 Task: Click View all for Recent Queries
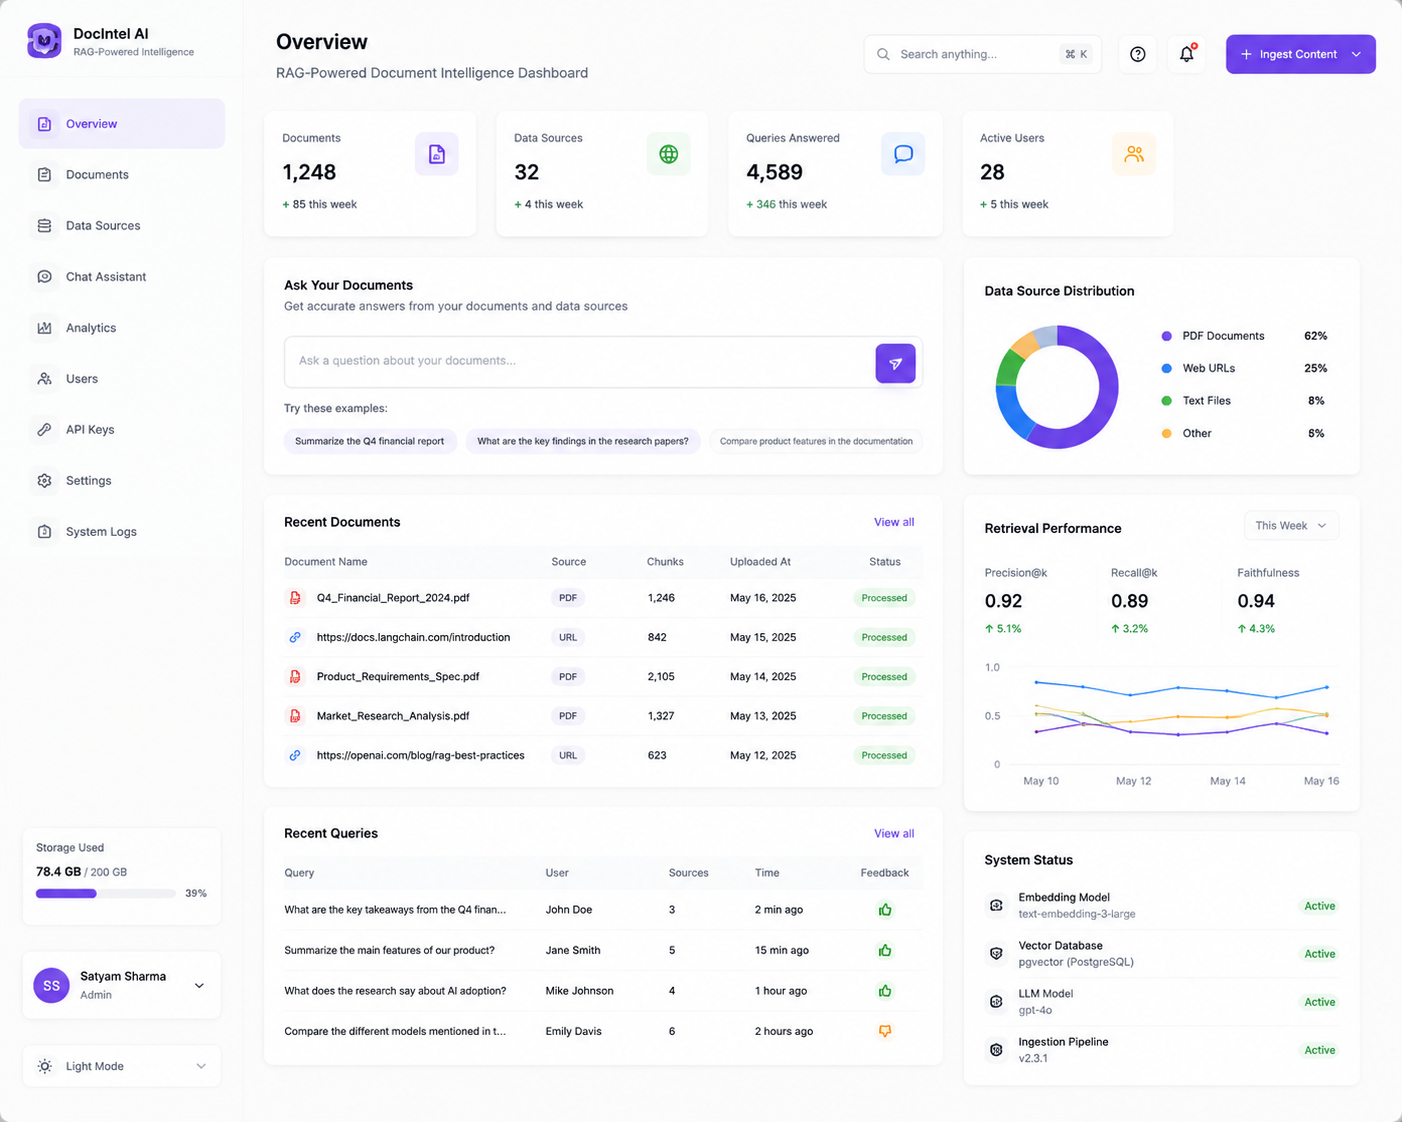[894, 833]
